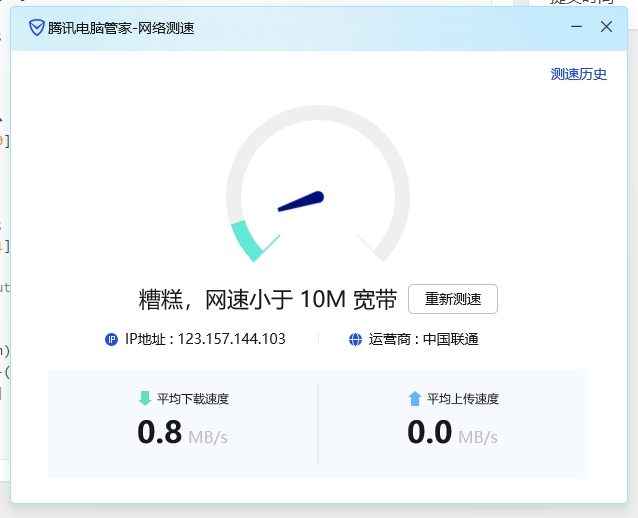Click the blue upload arrow icon
This screenshot has height=518, width=638.
click(x=415, y=398)
